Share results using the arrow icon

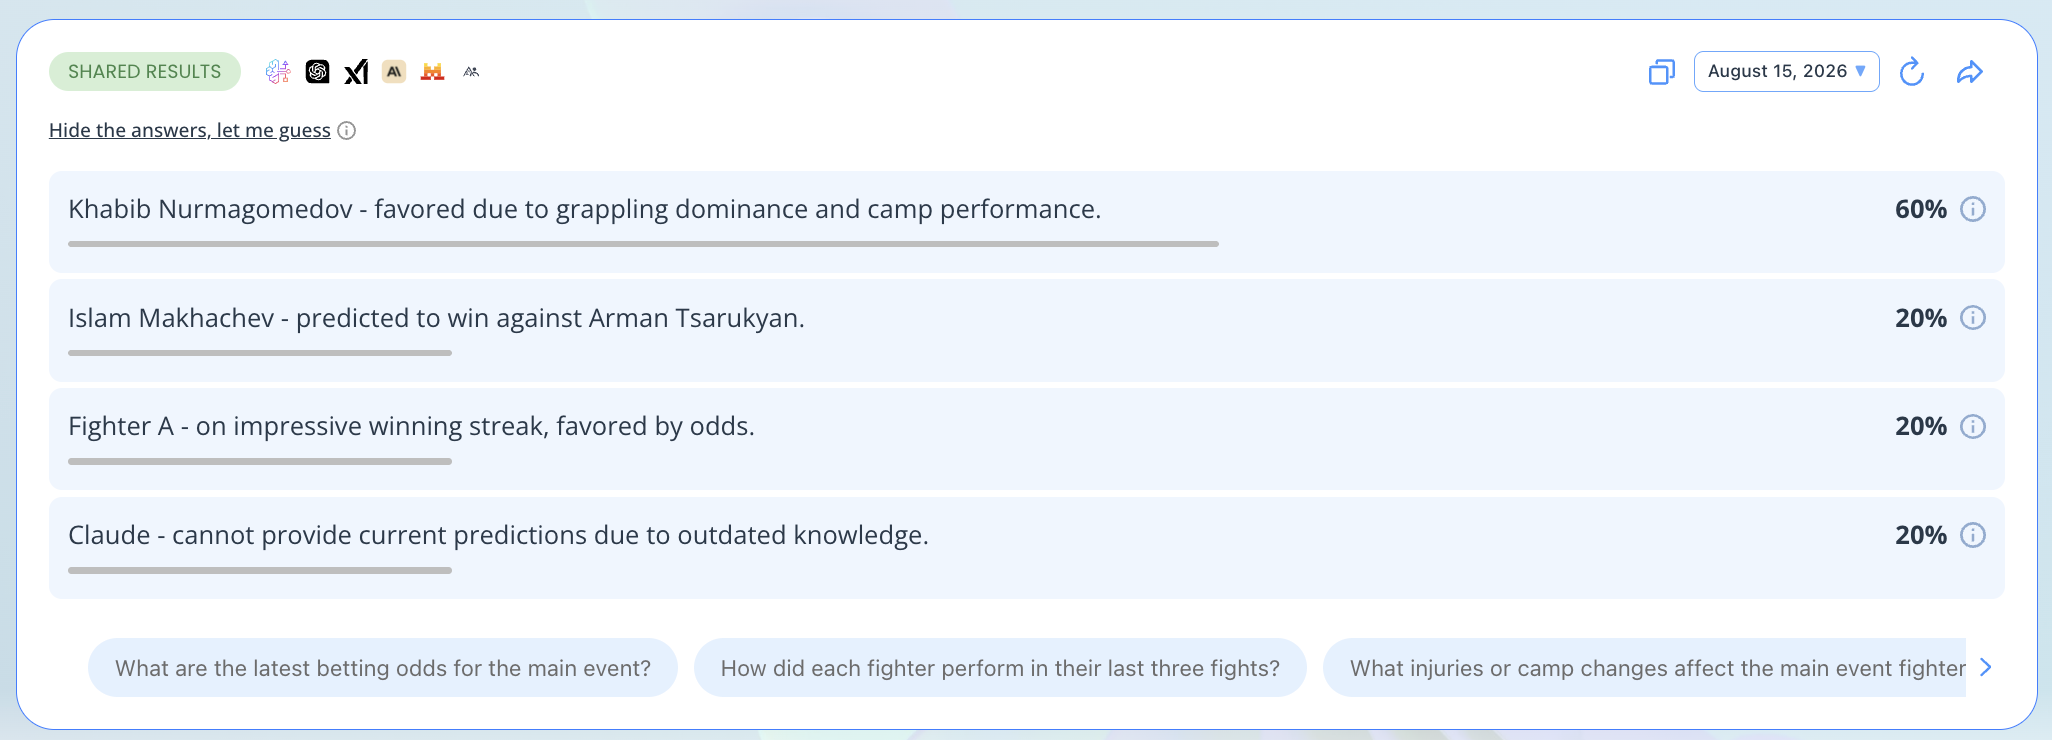pyautogui.click(x=1970, y=72)
